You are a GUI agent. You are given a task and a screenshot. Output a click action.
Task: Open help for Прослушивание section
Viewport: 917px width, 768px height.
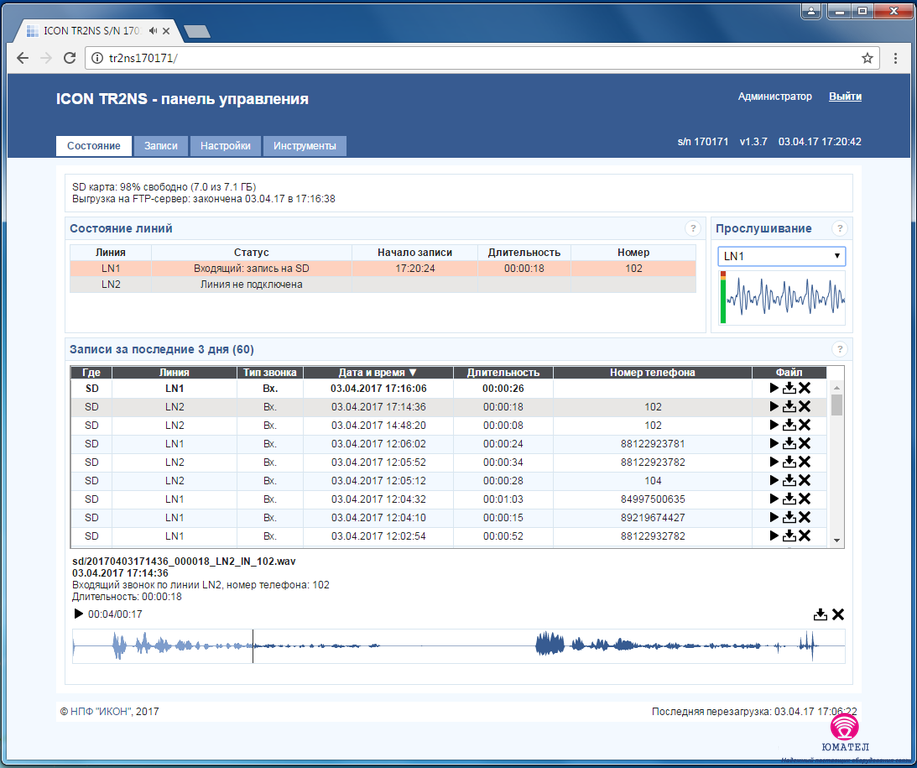839,229
